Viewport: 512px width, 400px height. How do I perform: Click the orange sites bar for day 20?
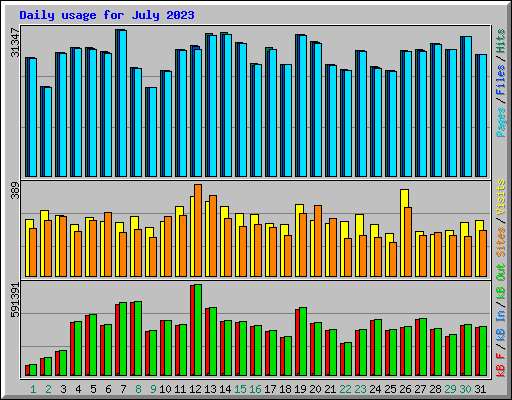click(318, 241)
